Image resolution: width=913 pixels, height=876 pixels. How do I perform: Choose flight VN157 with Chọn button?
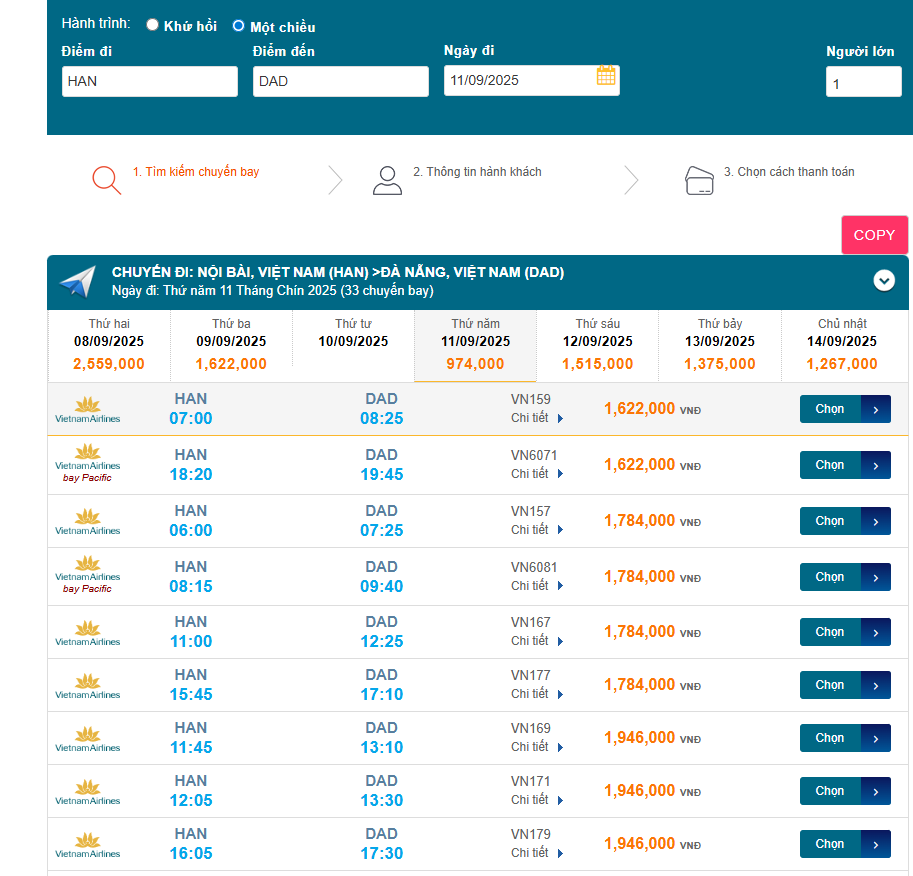[x=844, y=521]
